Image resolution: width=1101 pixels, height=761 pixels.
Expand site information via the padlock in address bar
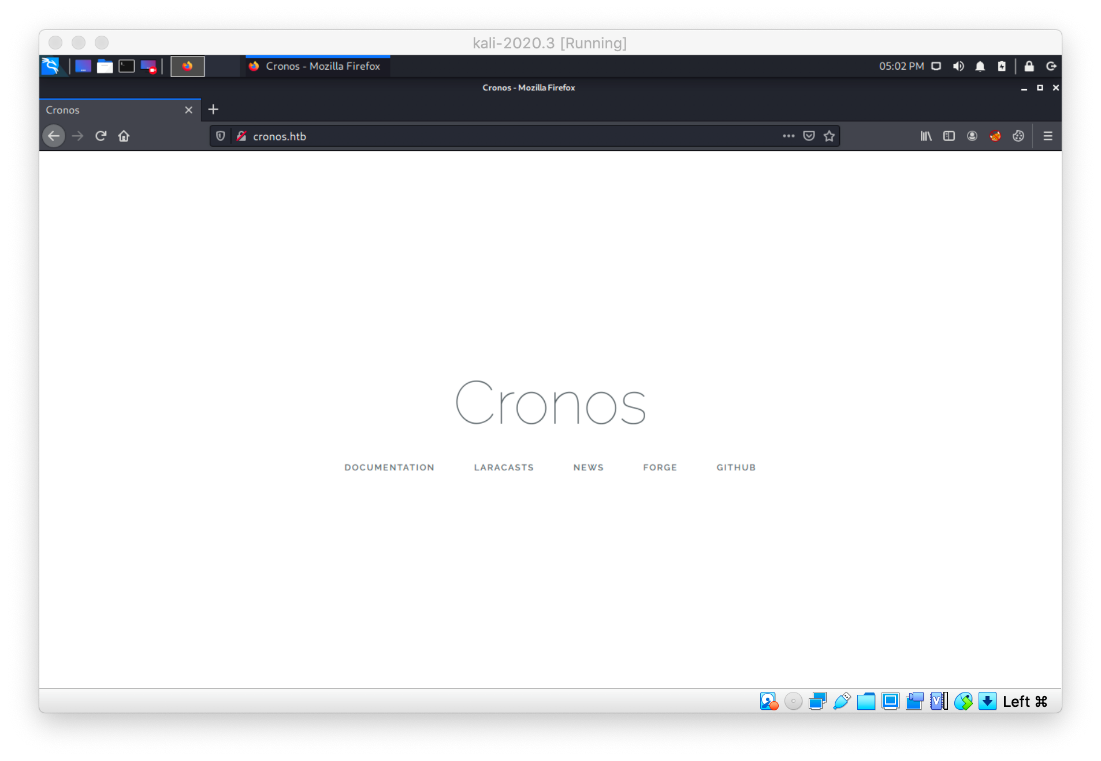click(242, 136)
